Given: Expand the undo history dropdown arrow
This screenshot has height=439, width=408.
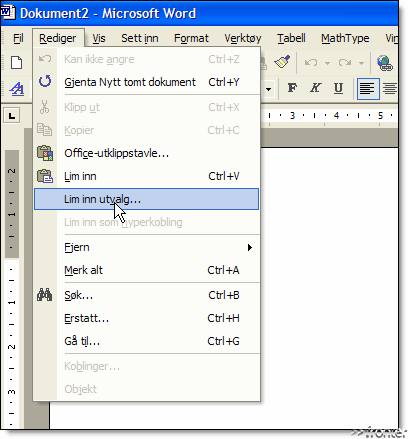Looking at the screenshot, I should pos(327,63).
